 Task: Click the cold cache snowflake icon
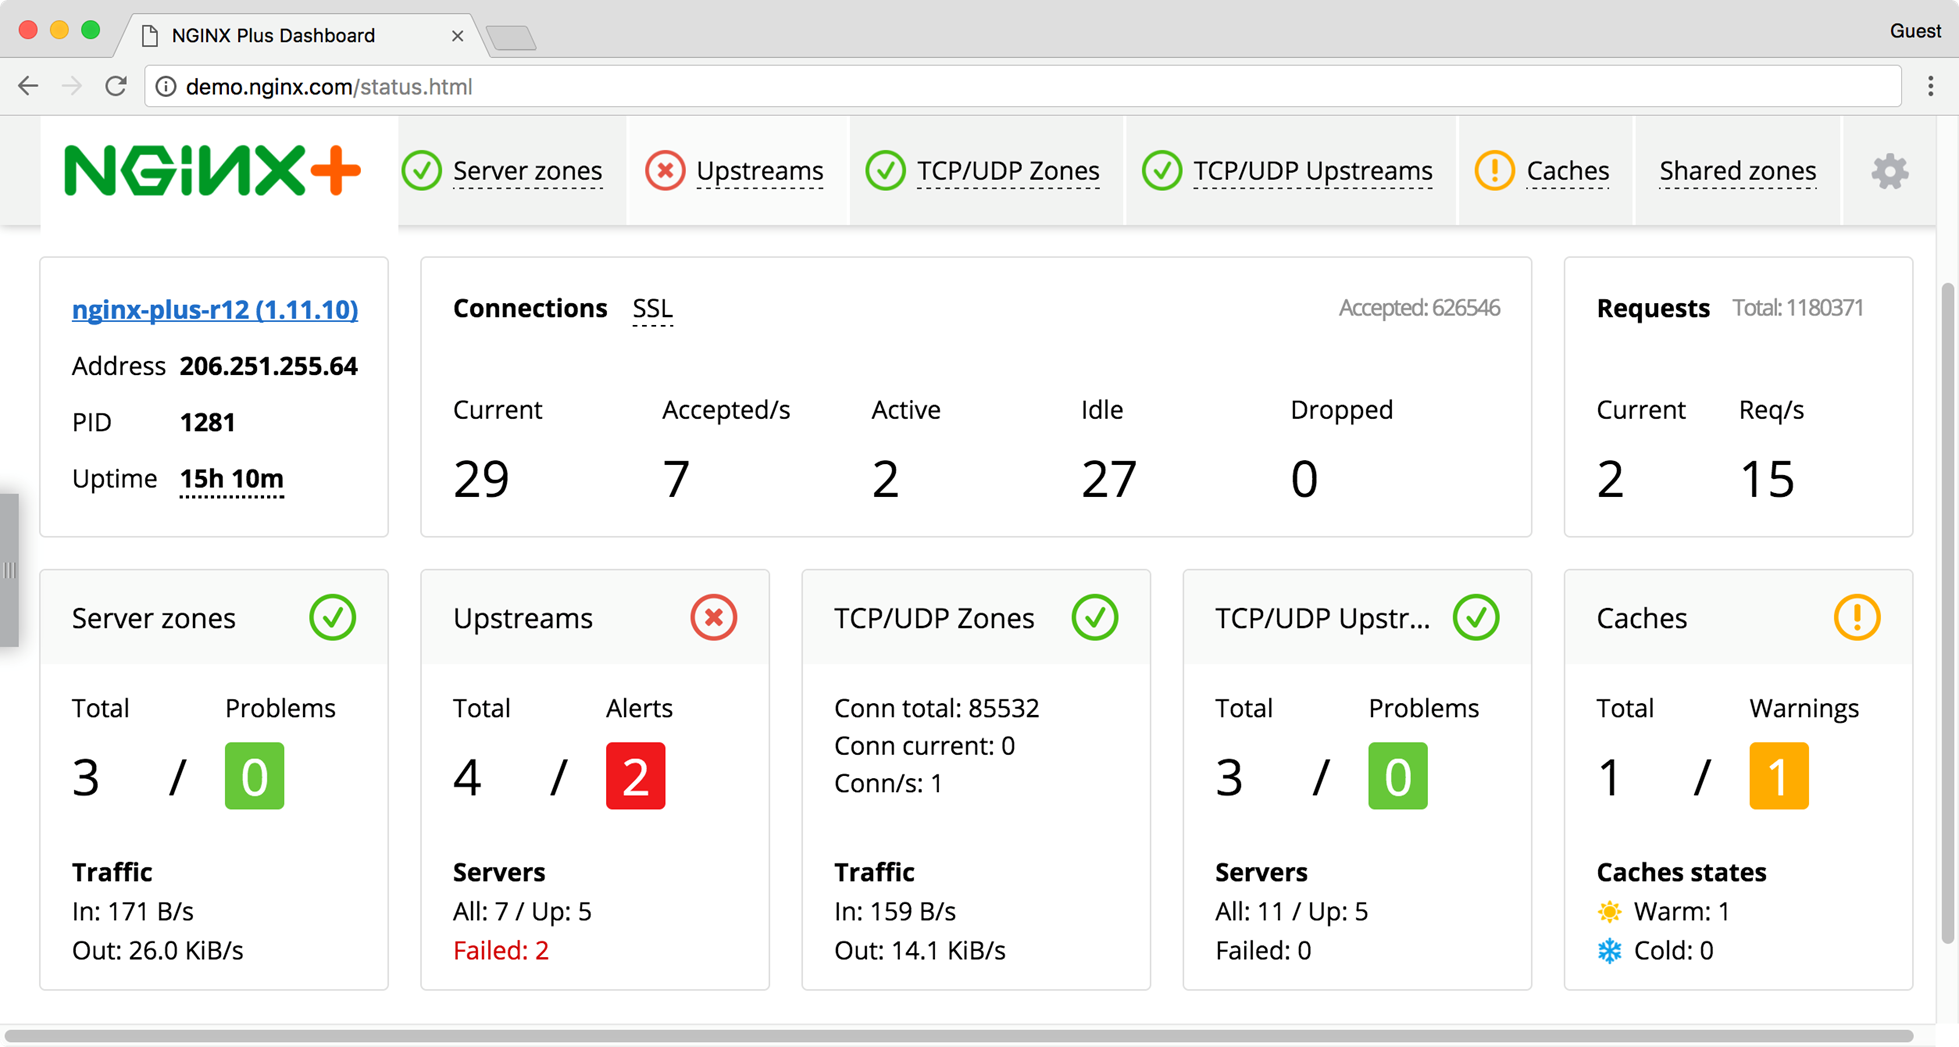click(x=1609, y=950)
